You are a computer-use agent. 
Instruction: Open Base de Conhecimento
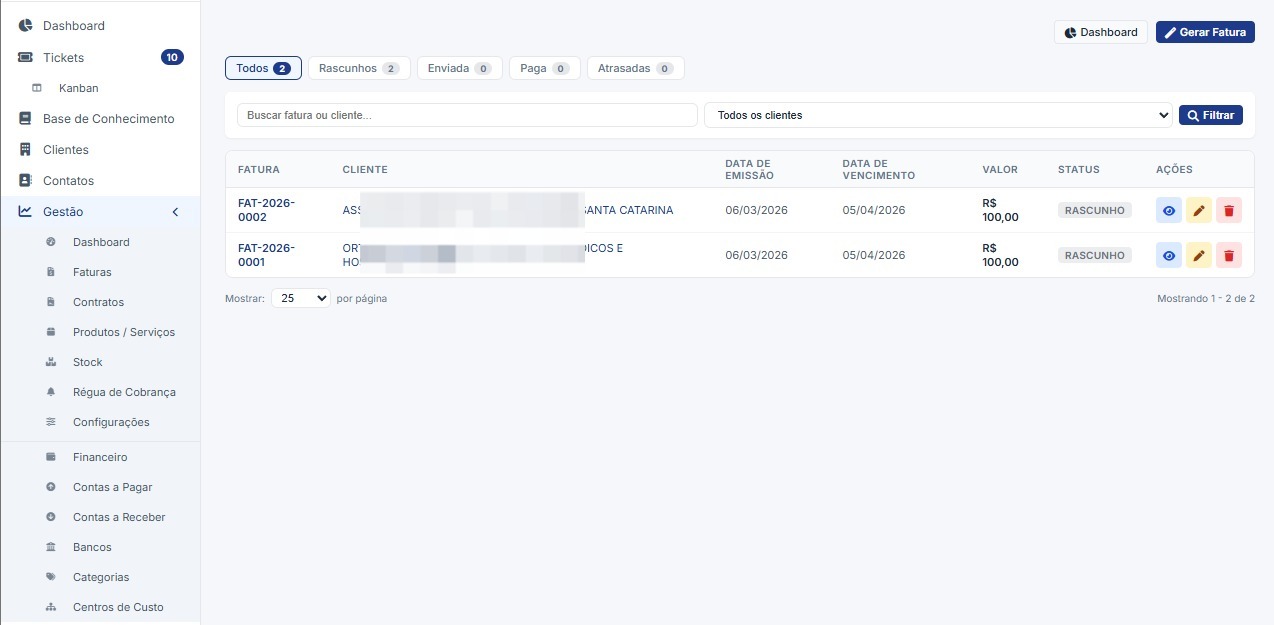[100, 118]
